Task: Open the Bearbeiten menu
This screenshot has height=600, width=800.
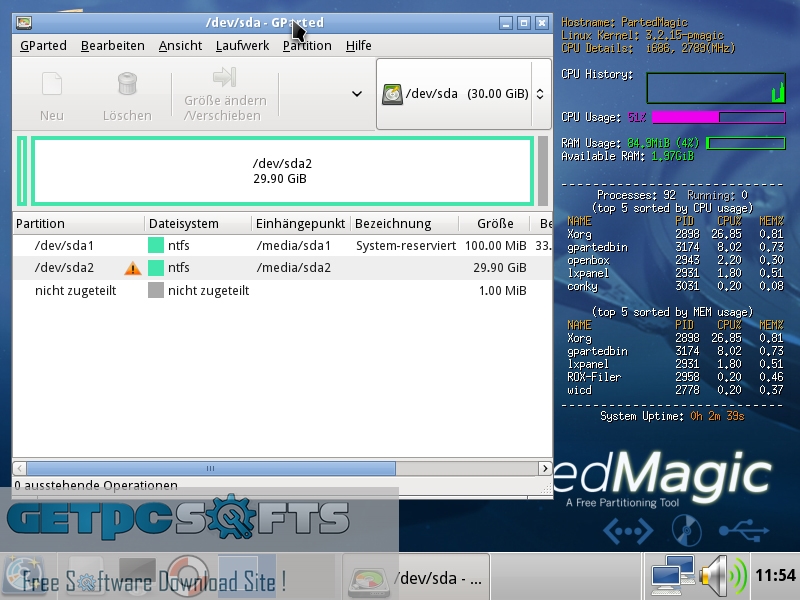Action: coord(112,45)
